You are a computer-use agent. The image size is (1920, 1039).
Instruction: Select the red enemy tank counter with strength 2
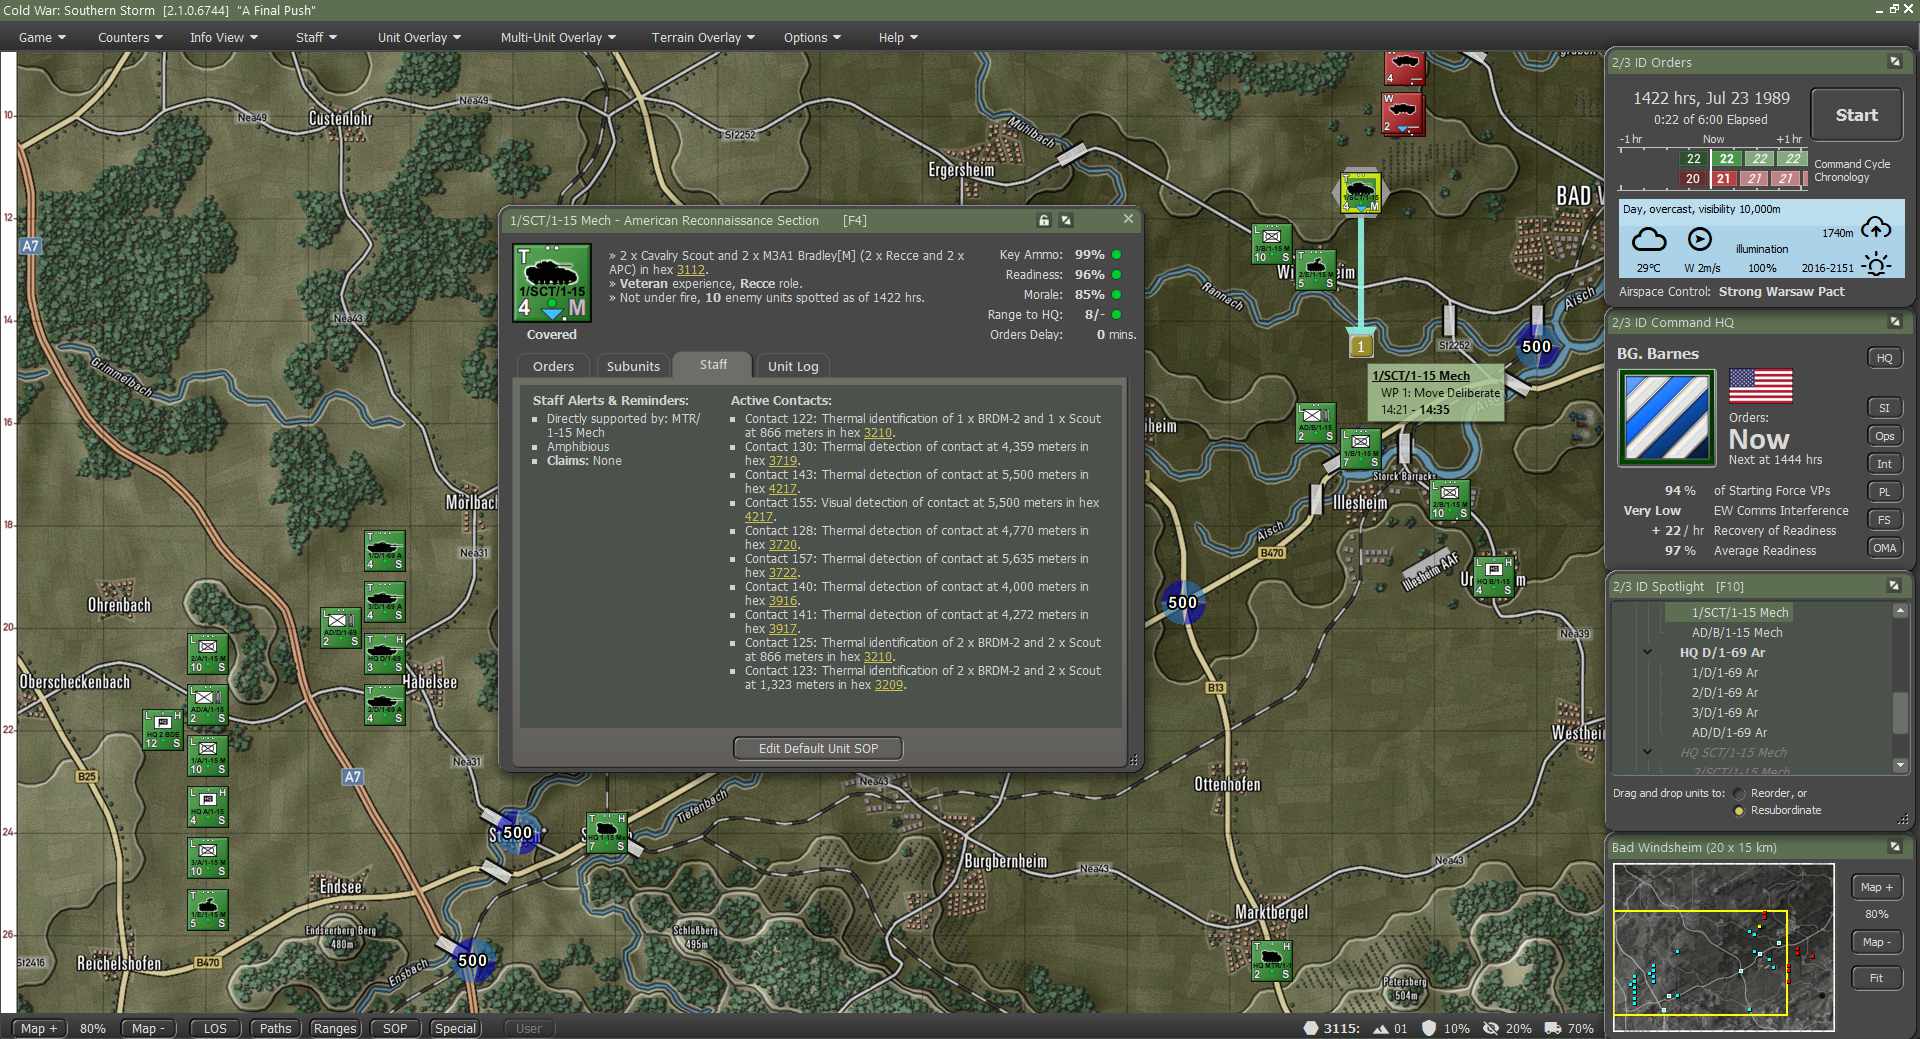1402,113
